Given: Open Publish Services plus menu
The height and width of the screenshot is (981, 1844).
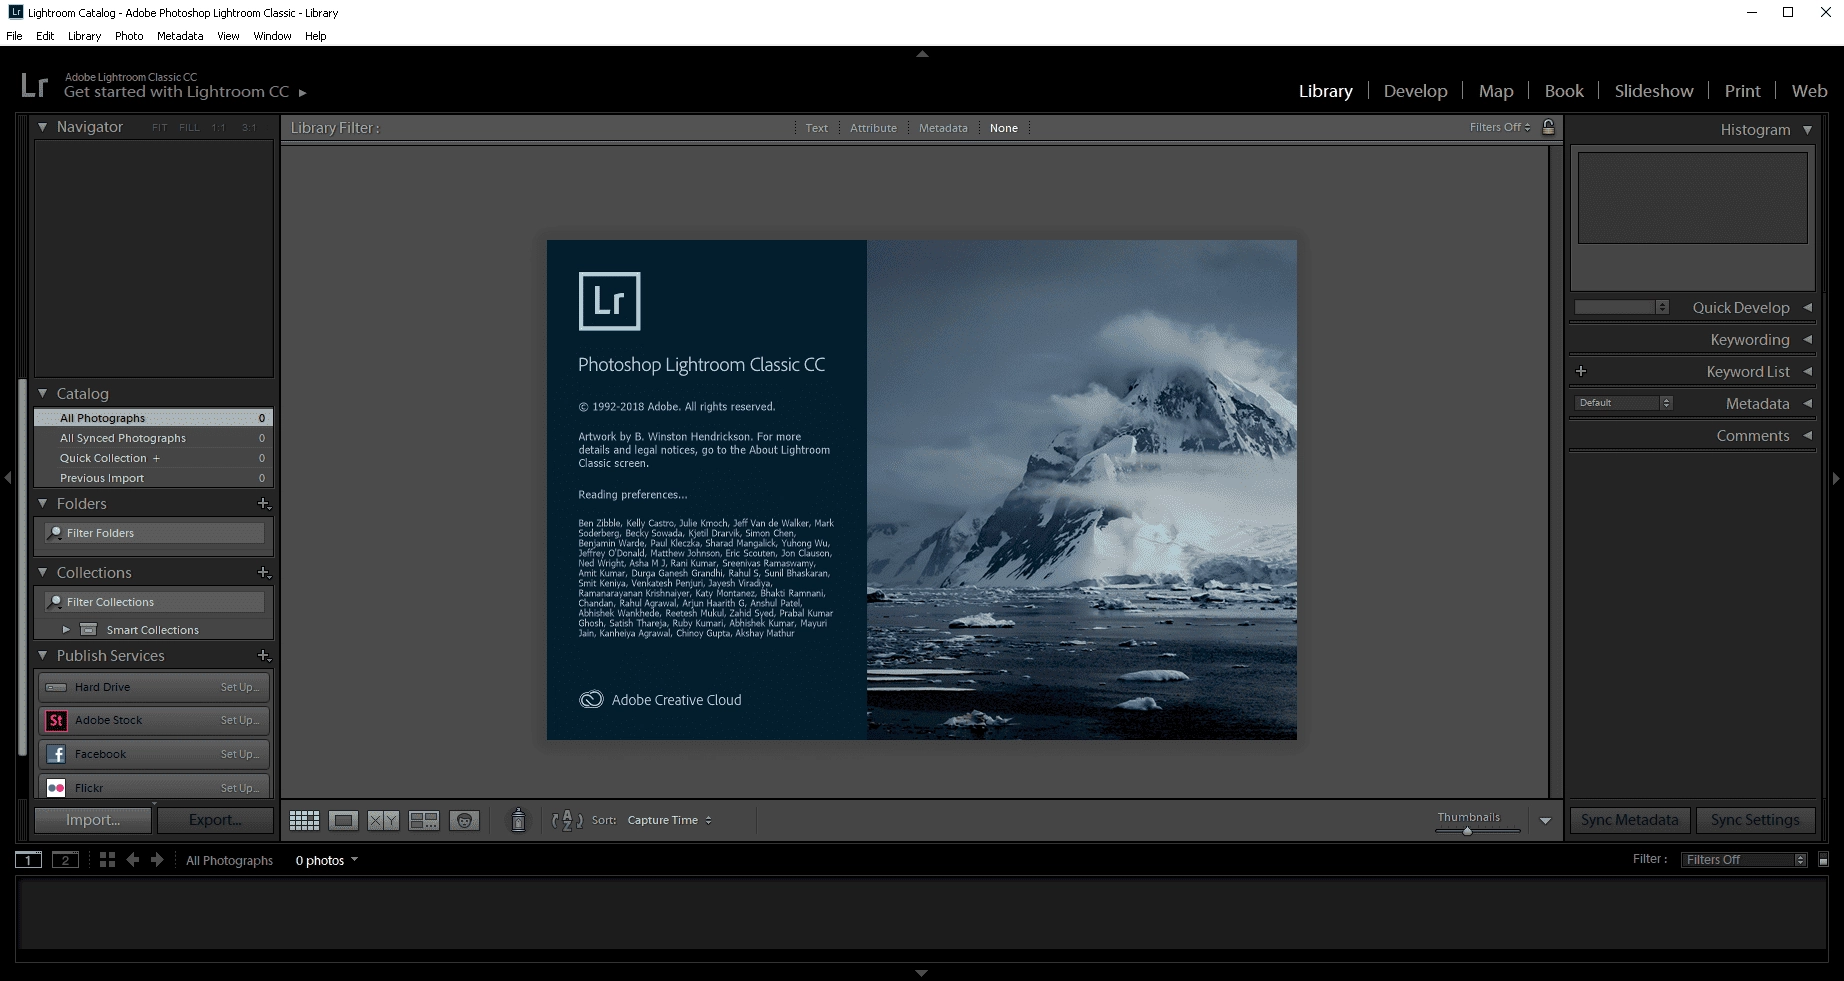Looking at the screenshot, I should [264, 655].
